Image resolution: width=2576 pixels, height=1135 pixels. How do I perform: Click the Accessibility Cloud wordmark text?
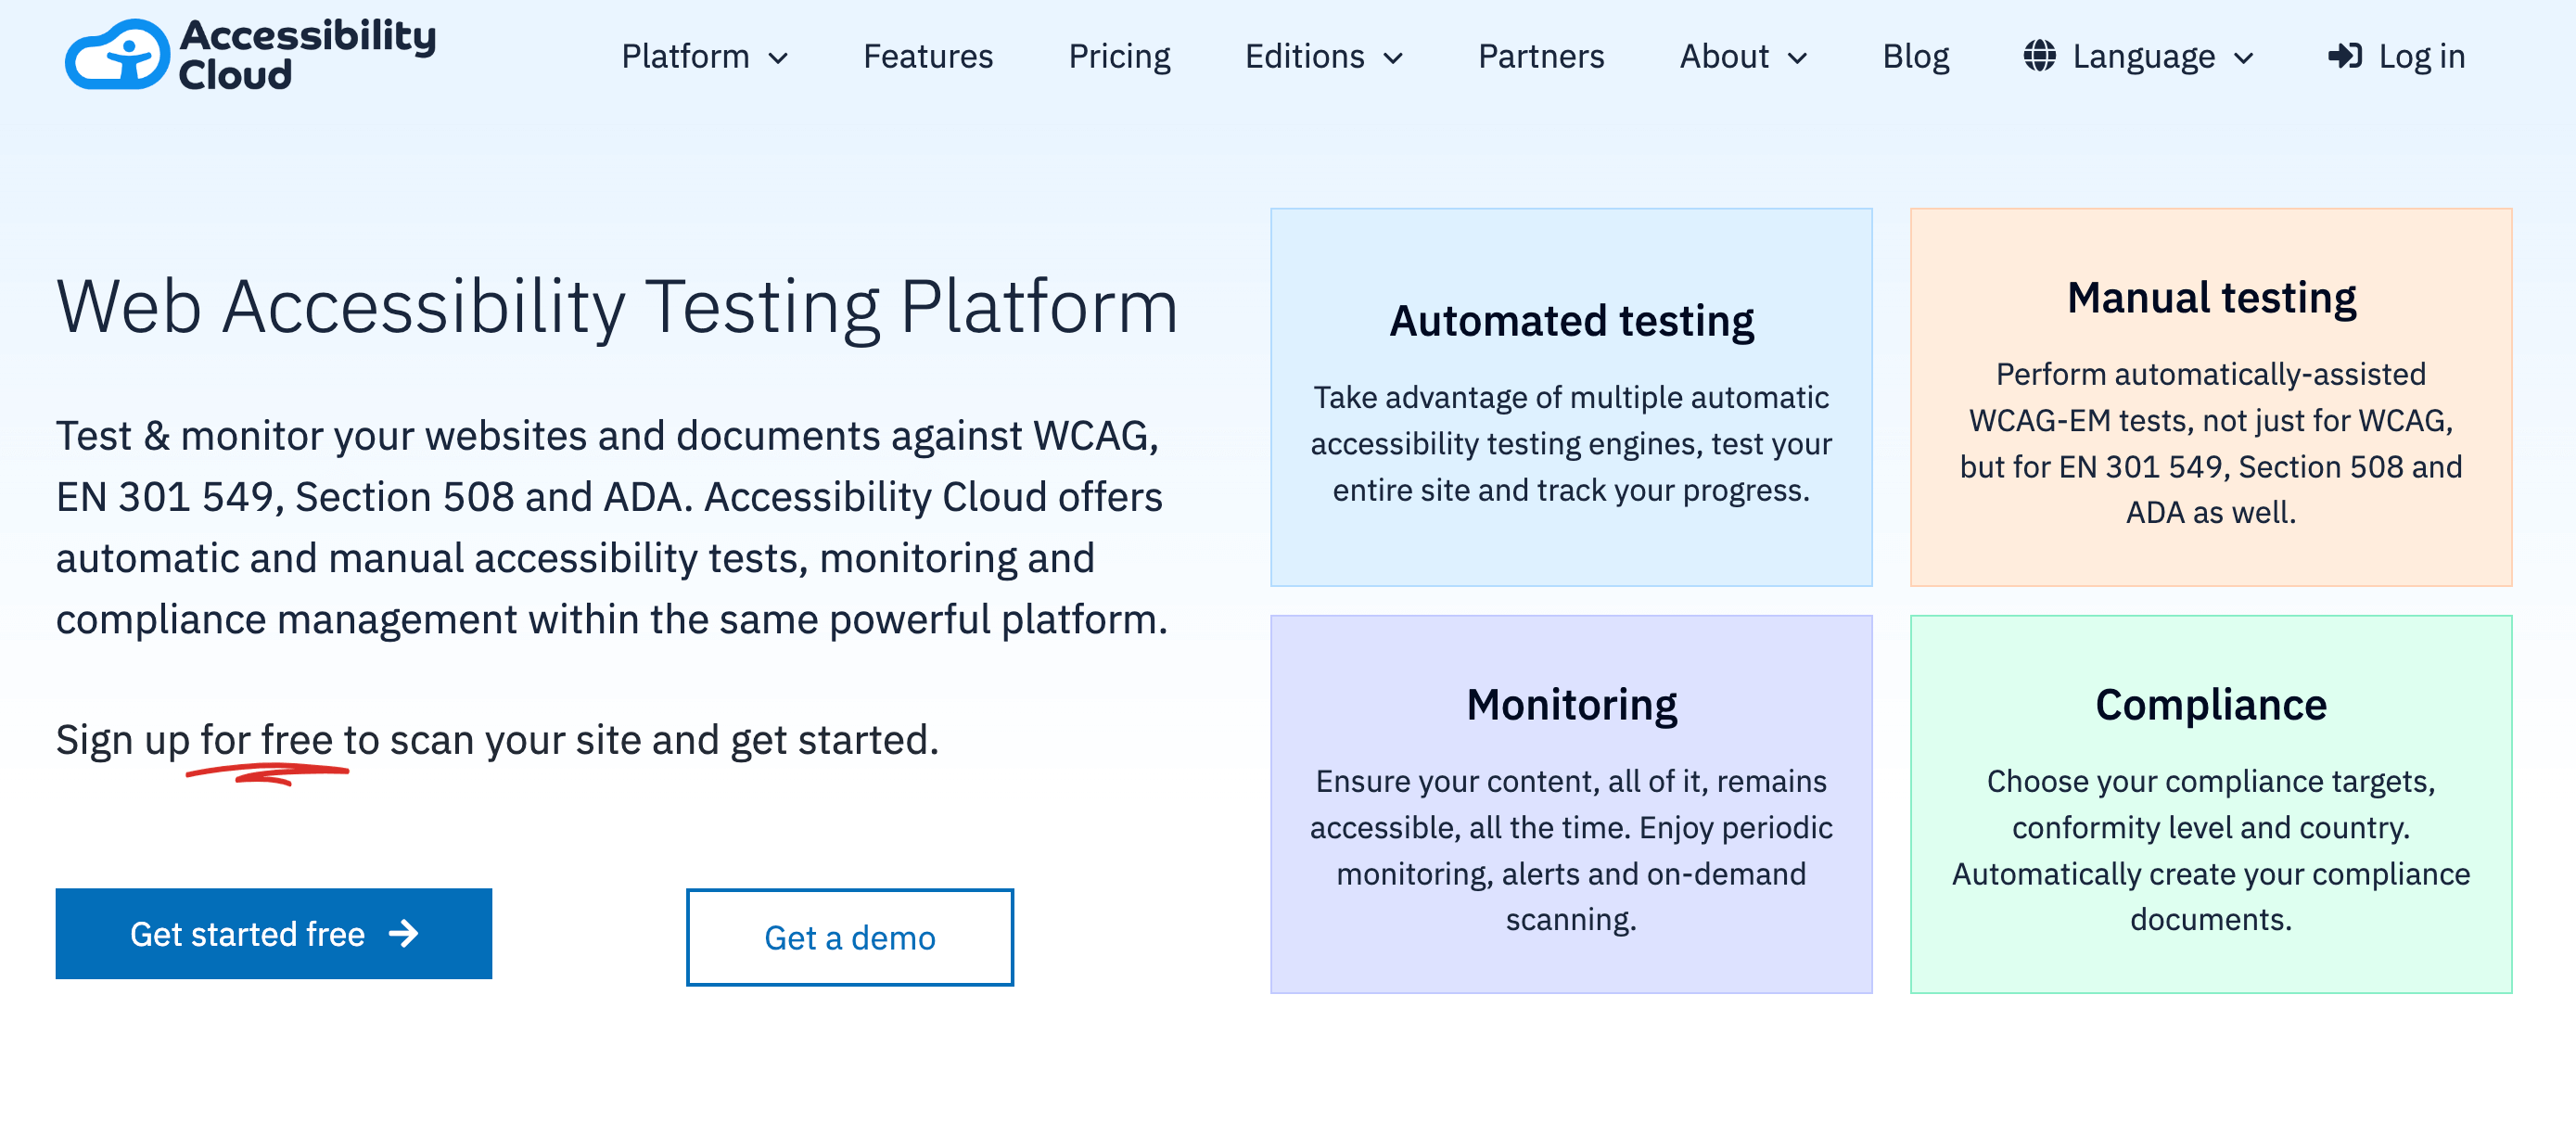(x=307, y=54)
